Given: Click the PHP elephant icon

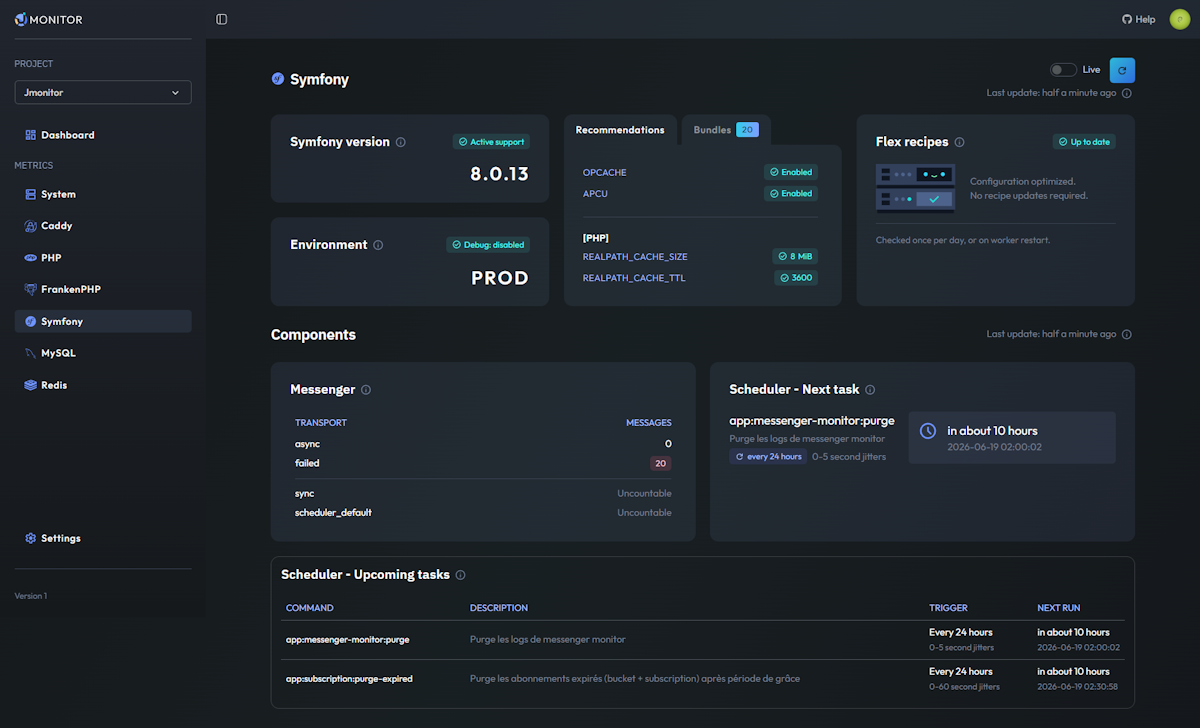Looking at the screenshot, I should [30, 258].
